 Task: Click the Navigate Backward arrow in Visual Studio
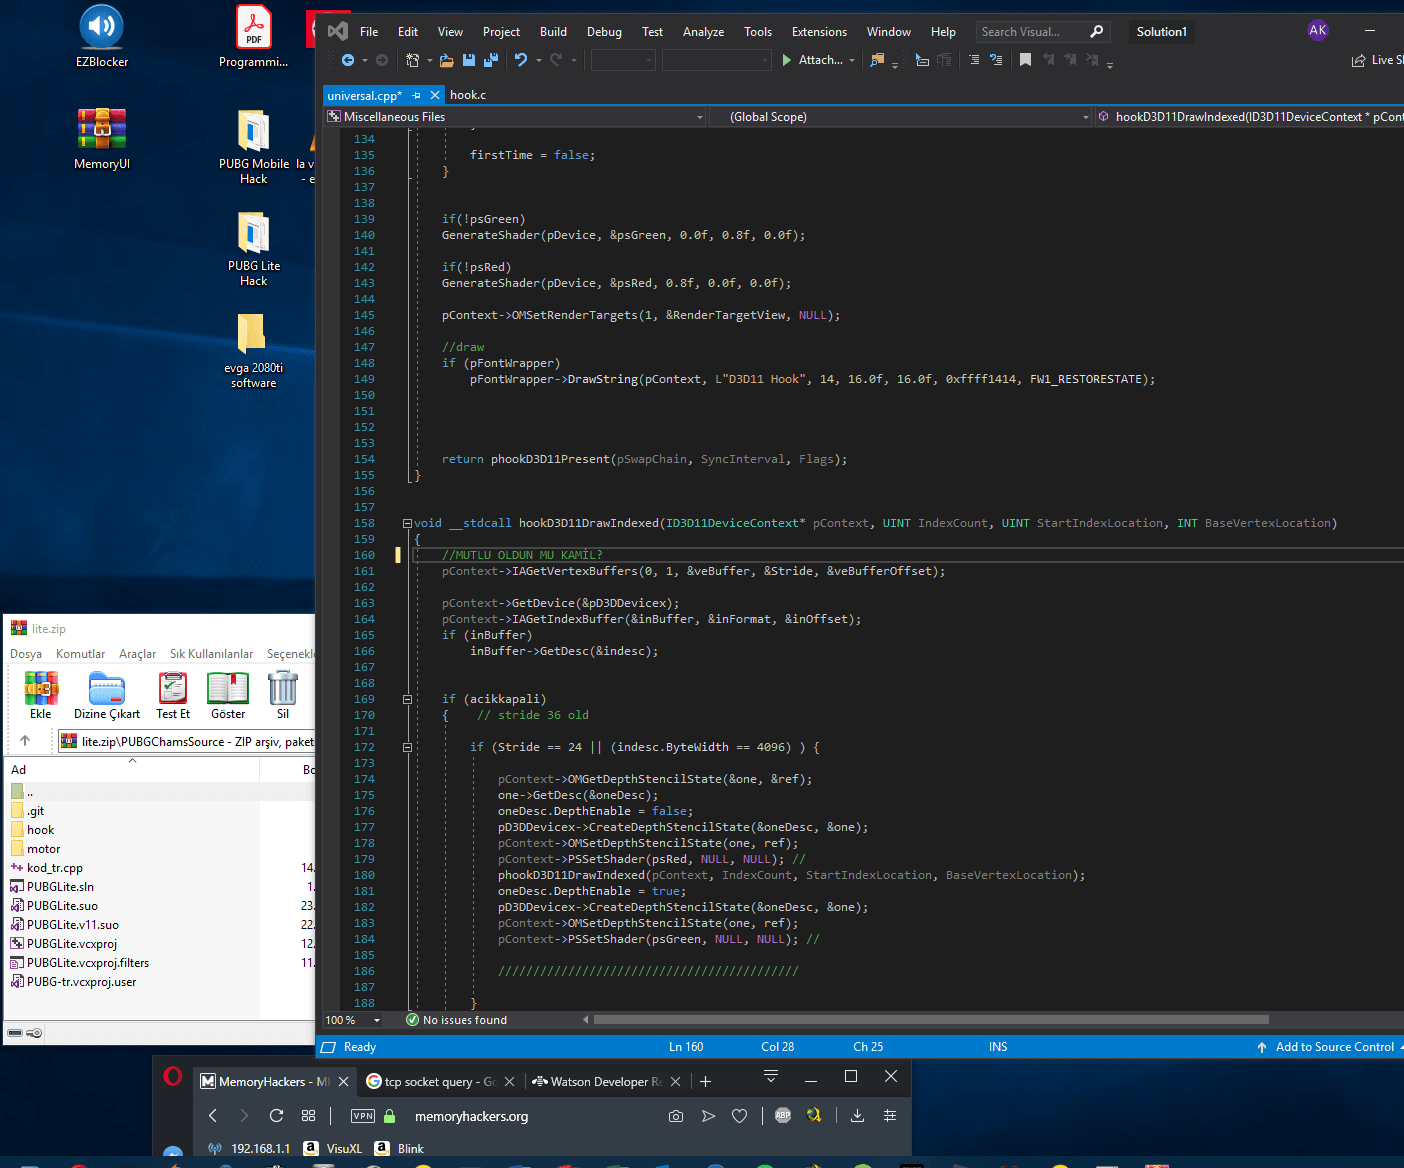(x=348, y=60)
